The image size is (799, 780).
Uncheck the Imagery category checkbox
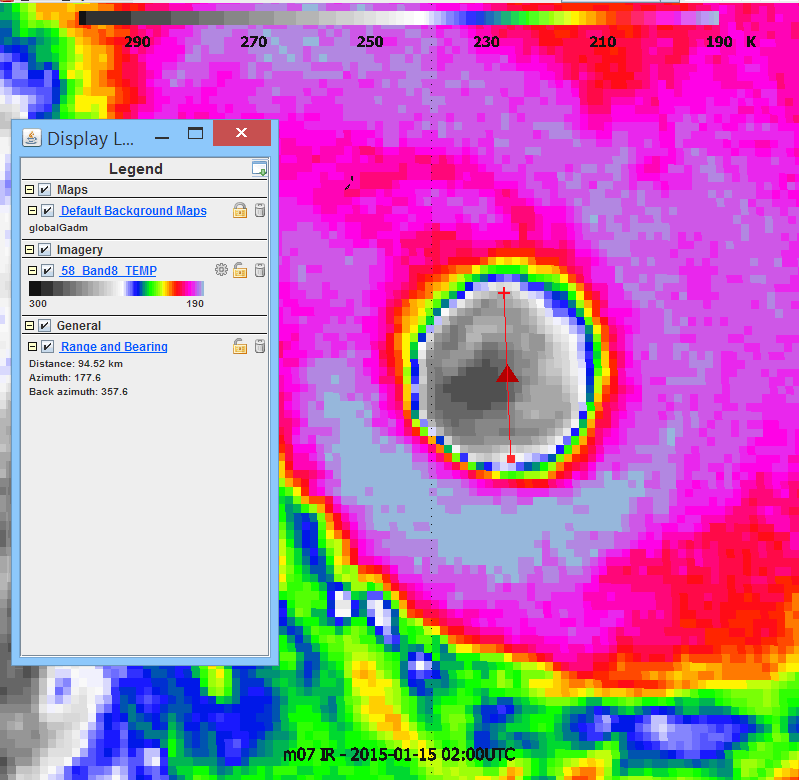click(x=44, y=250)
